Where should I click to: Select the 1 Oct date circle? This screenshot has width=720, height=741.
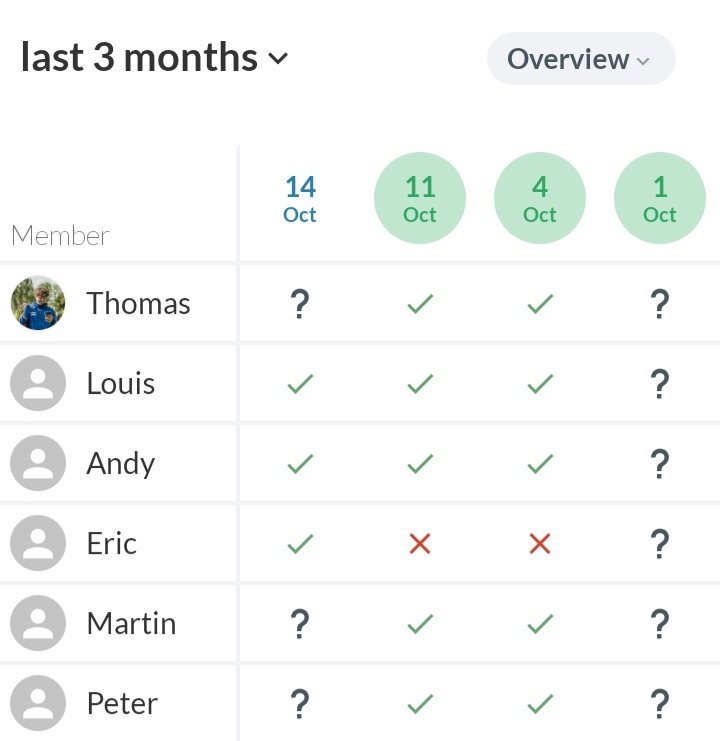coord(660,199)
